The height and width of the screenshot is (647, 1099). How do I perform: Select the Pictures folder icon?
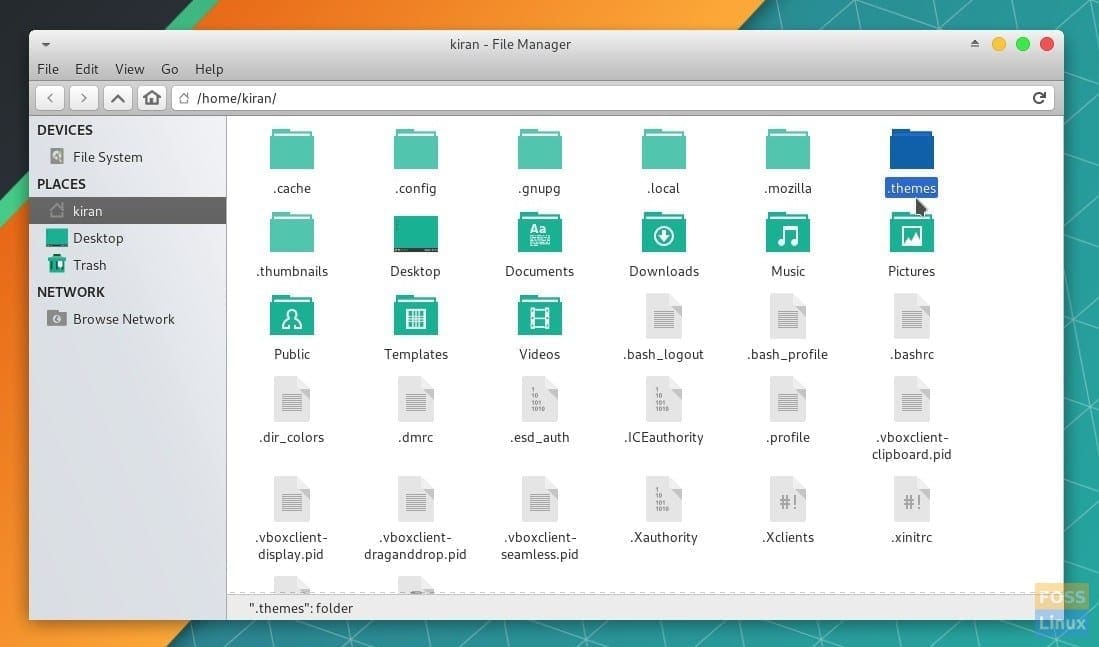pos(912,232)
